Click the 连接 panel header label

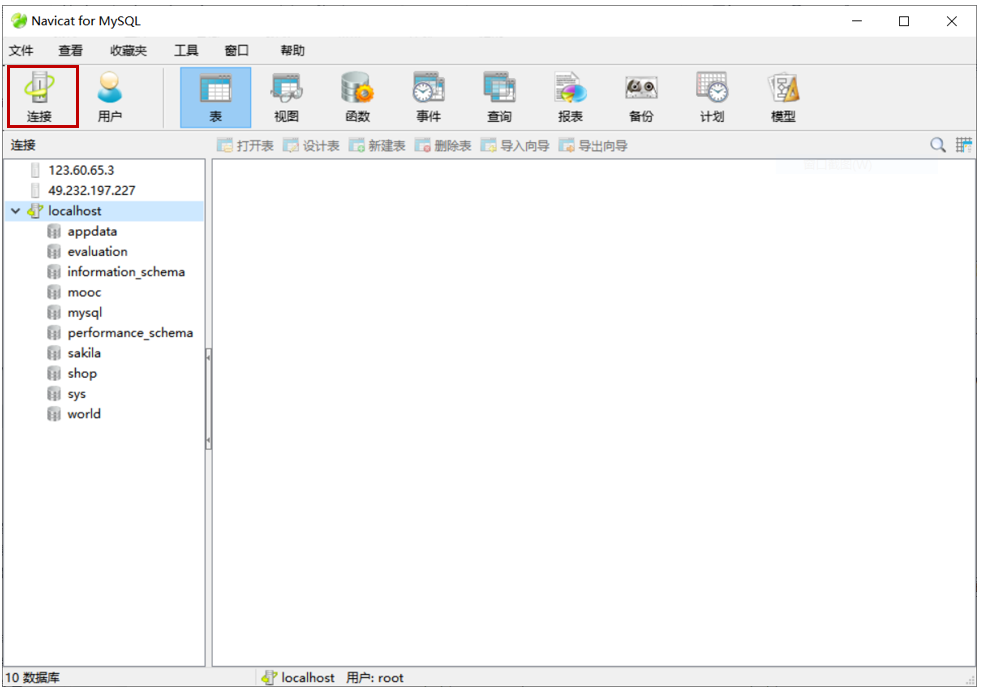point(23,145)
